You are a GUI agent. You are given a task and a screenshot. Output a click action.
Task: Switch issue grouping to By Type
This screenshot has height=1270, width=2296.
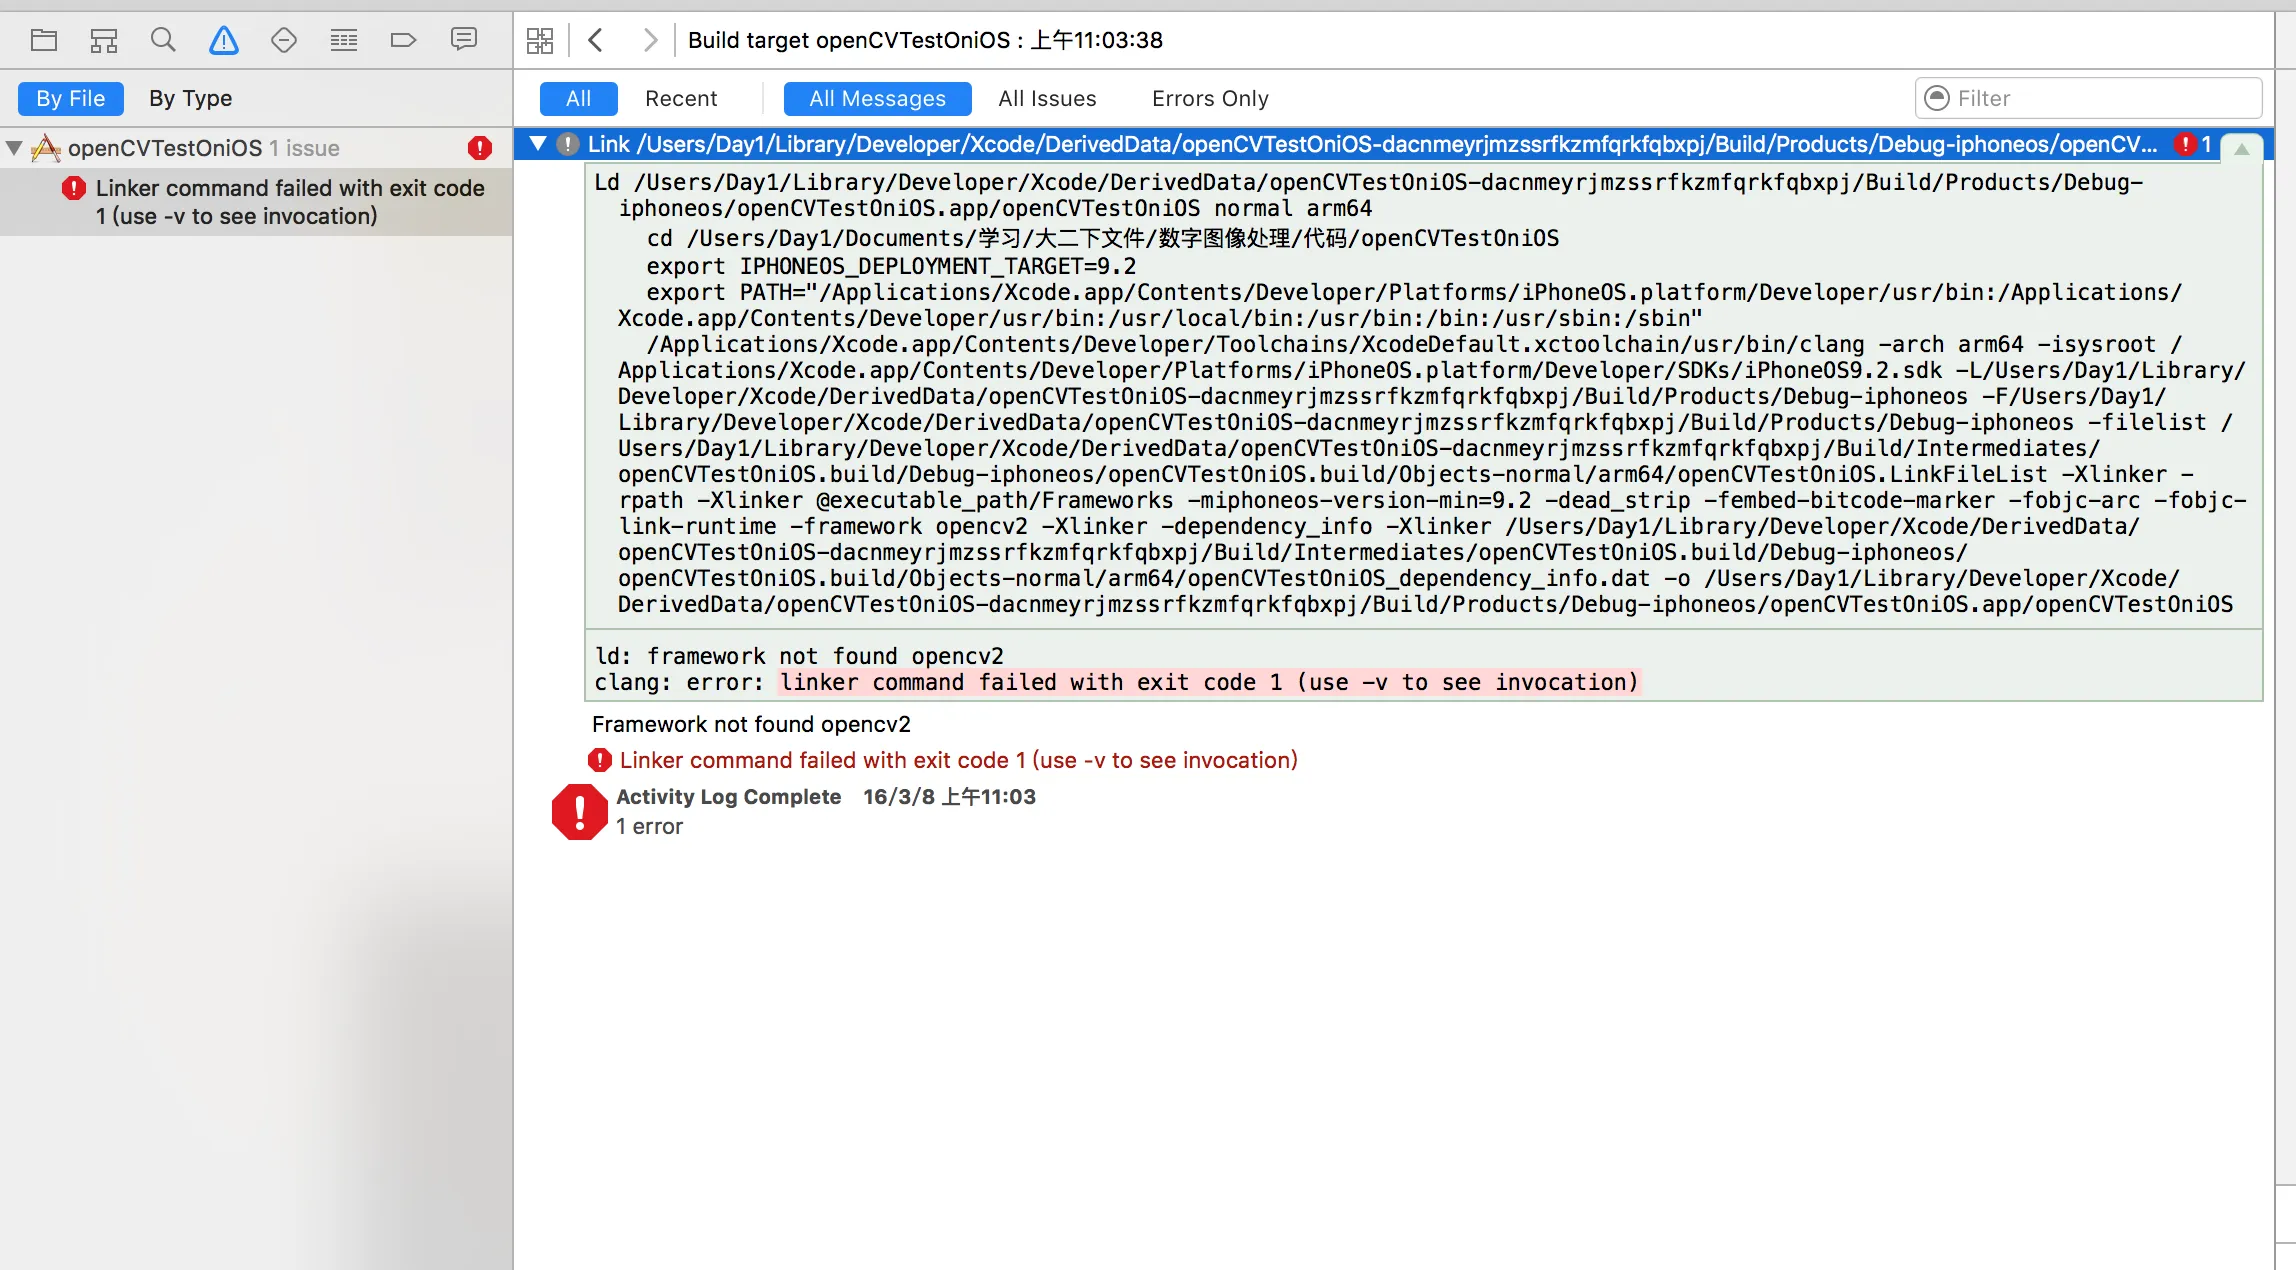point(190,98)
